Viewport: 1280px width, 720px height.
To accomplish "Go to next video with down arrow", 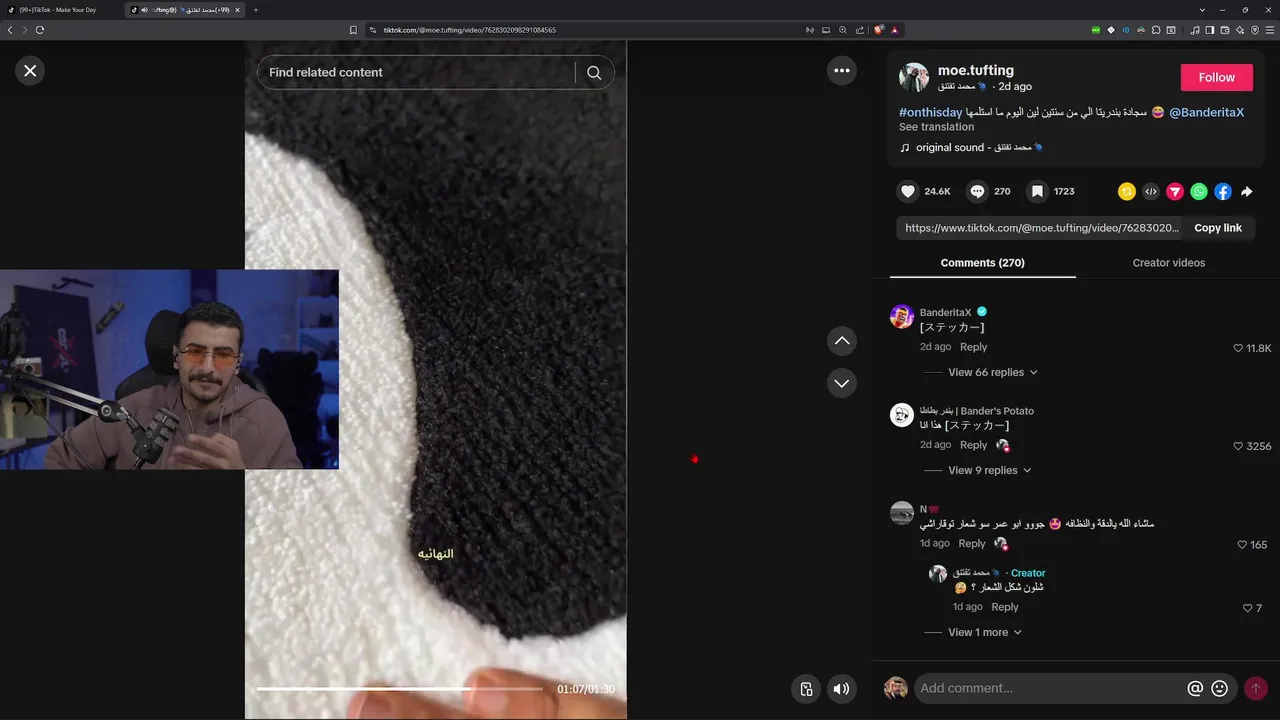I will click(x=842, y=383).
